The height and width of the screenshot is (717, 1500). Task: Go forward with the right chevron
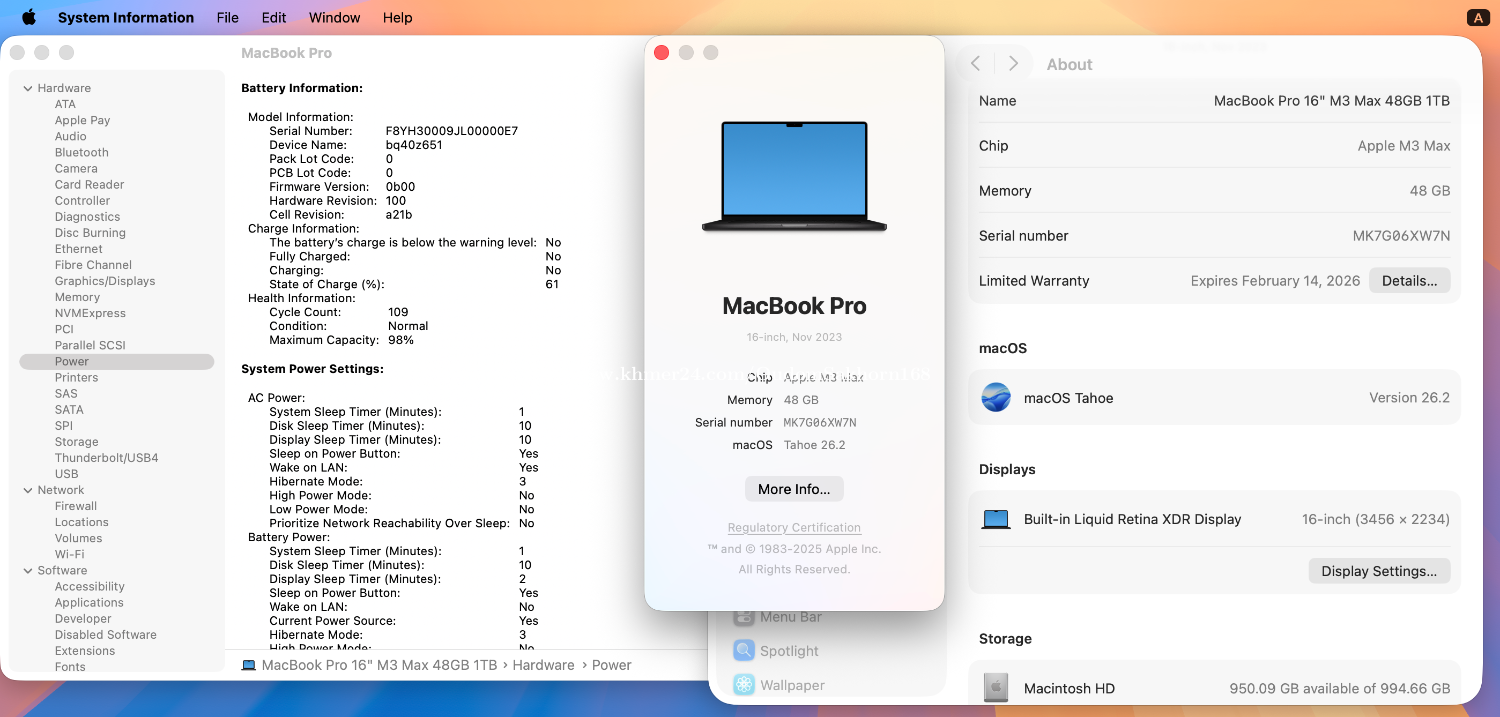[x=1013, y=64]
